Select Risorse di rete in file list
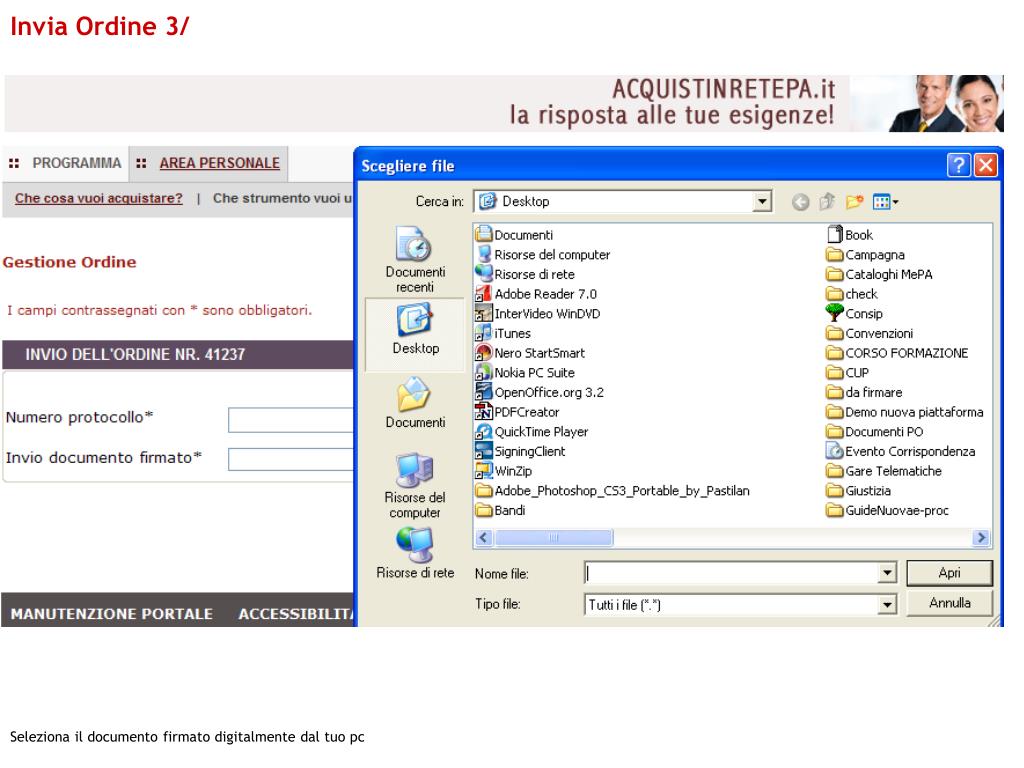 tap(526, 274)
